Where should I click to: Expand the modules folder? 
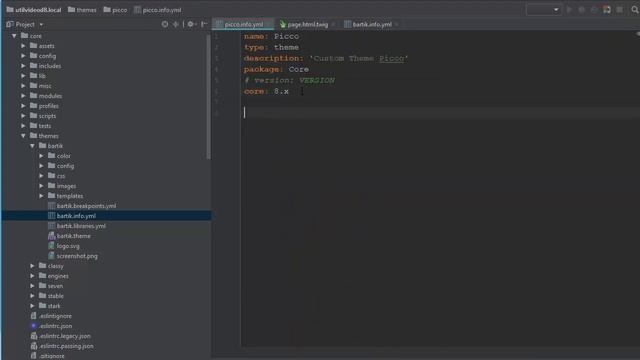[23, 96]
